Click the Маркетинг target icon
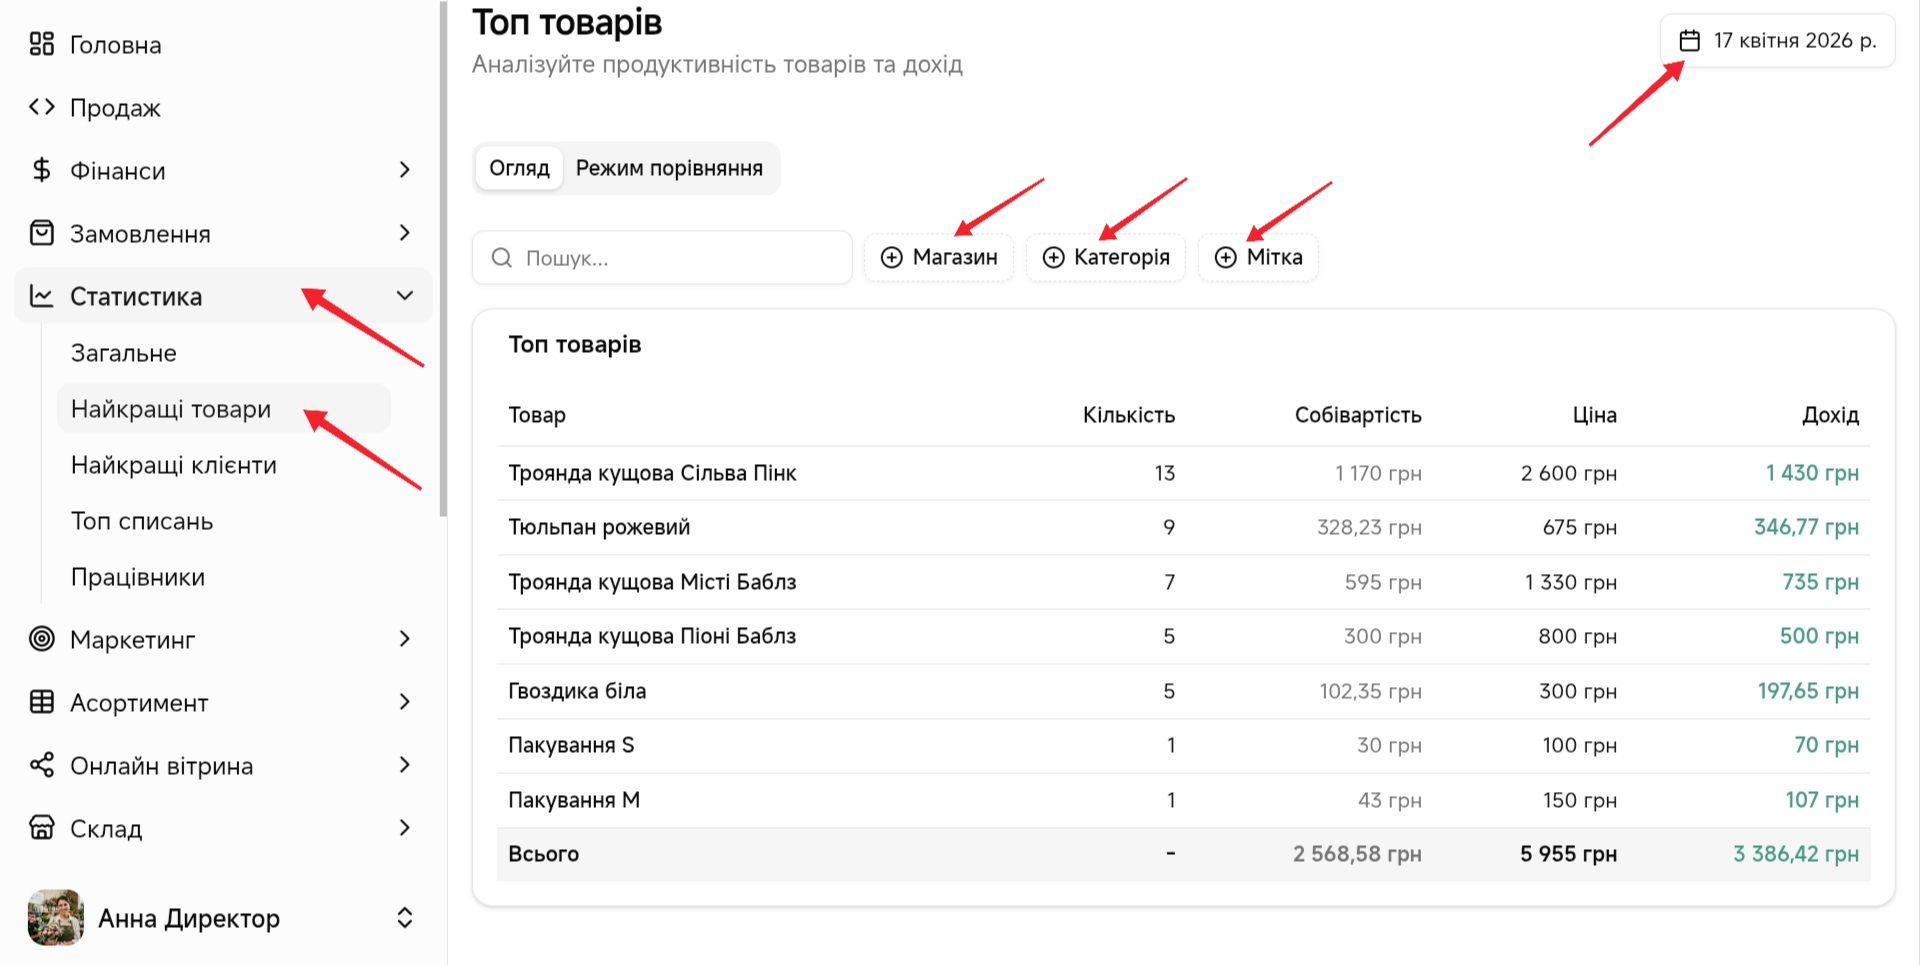Screen dimensions: 1920x965 (x=41, y=639)
